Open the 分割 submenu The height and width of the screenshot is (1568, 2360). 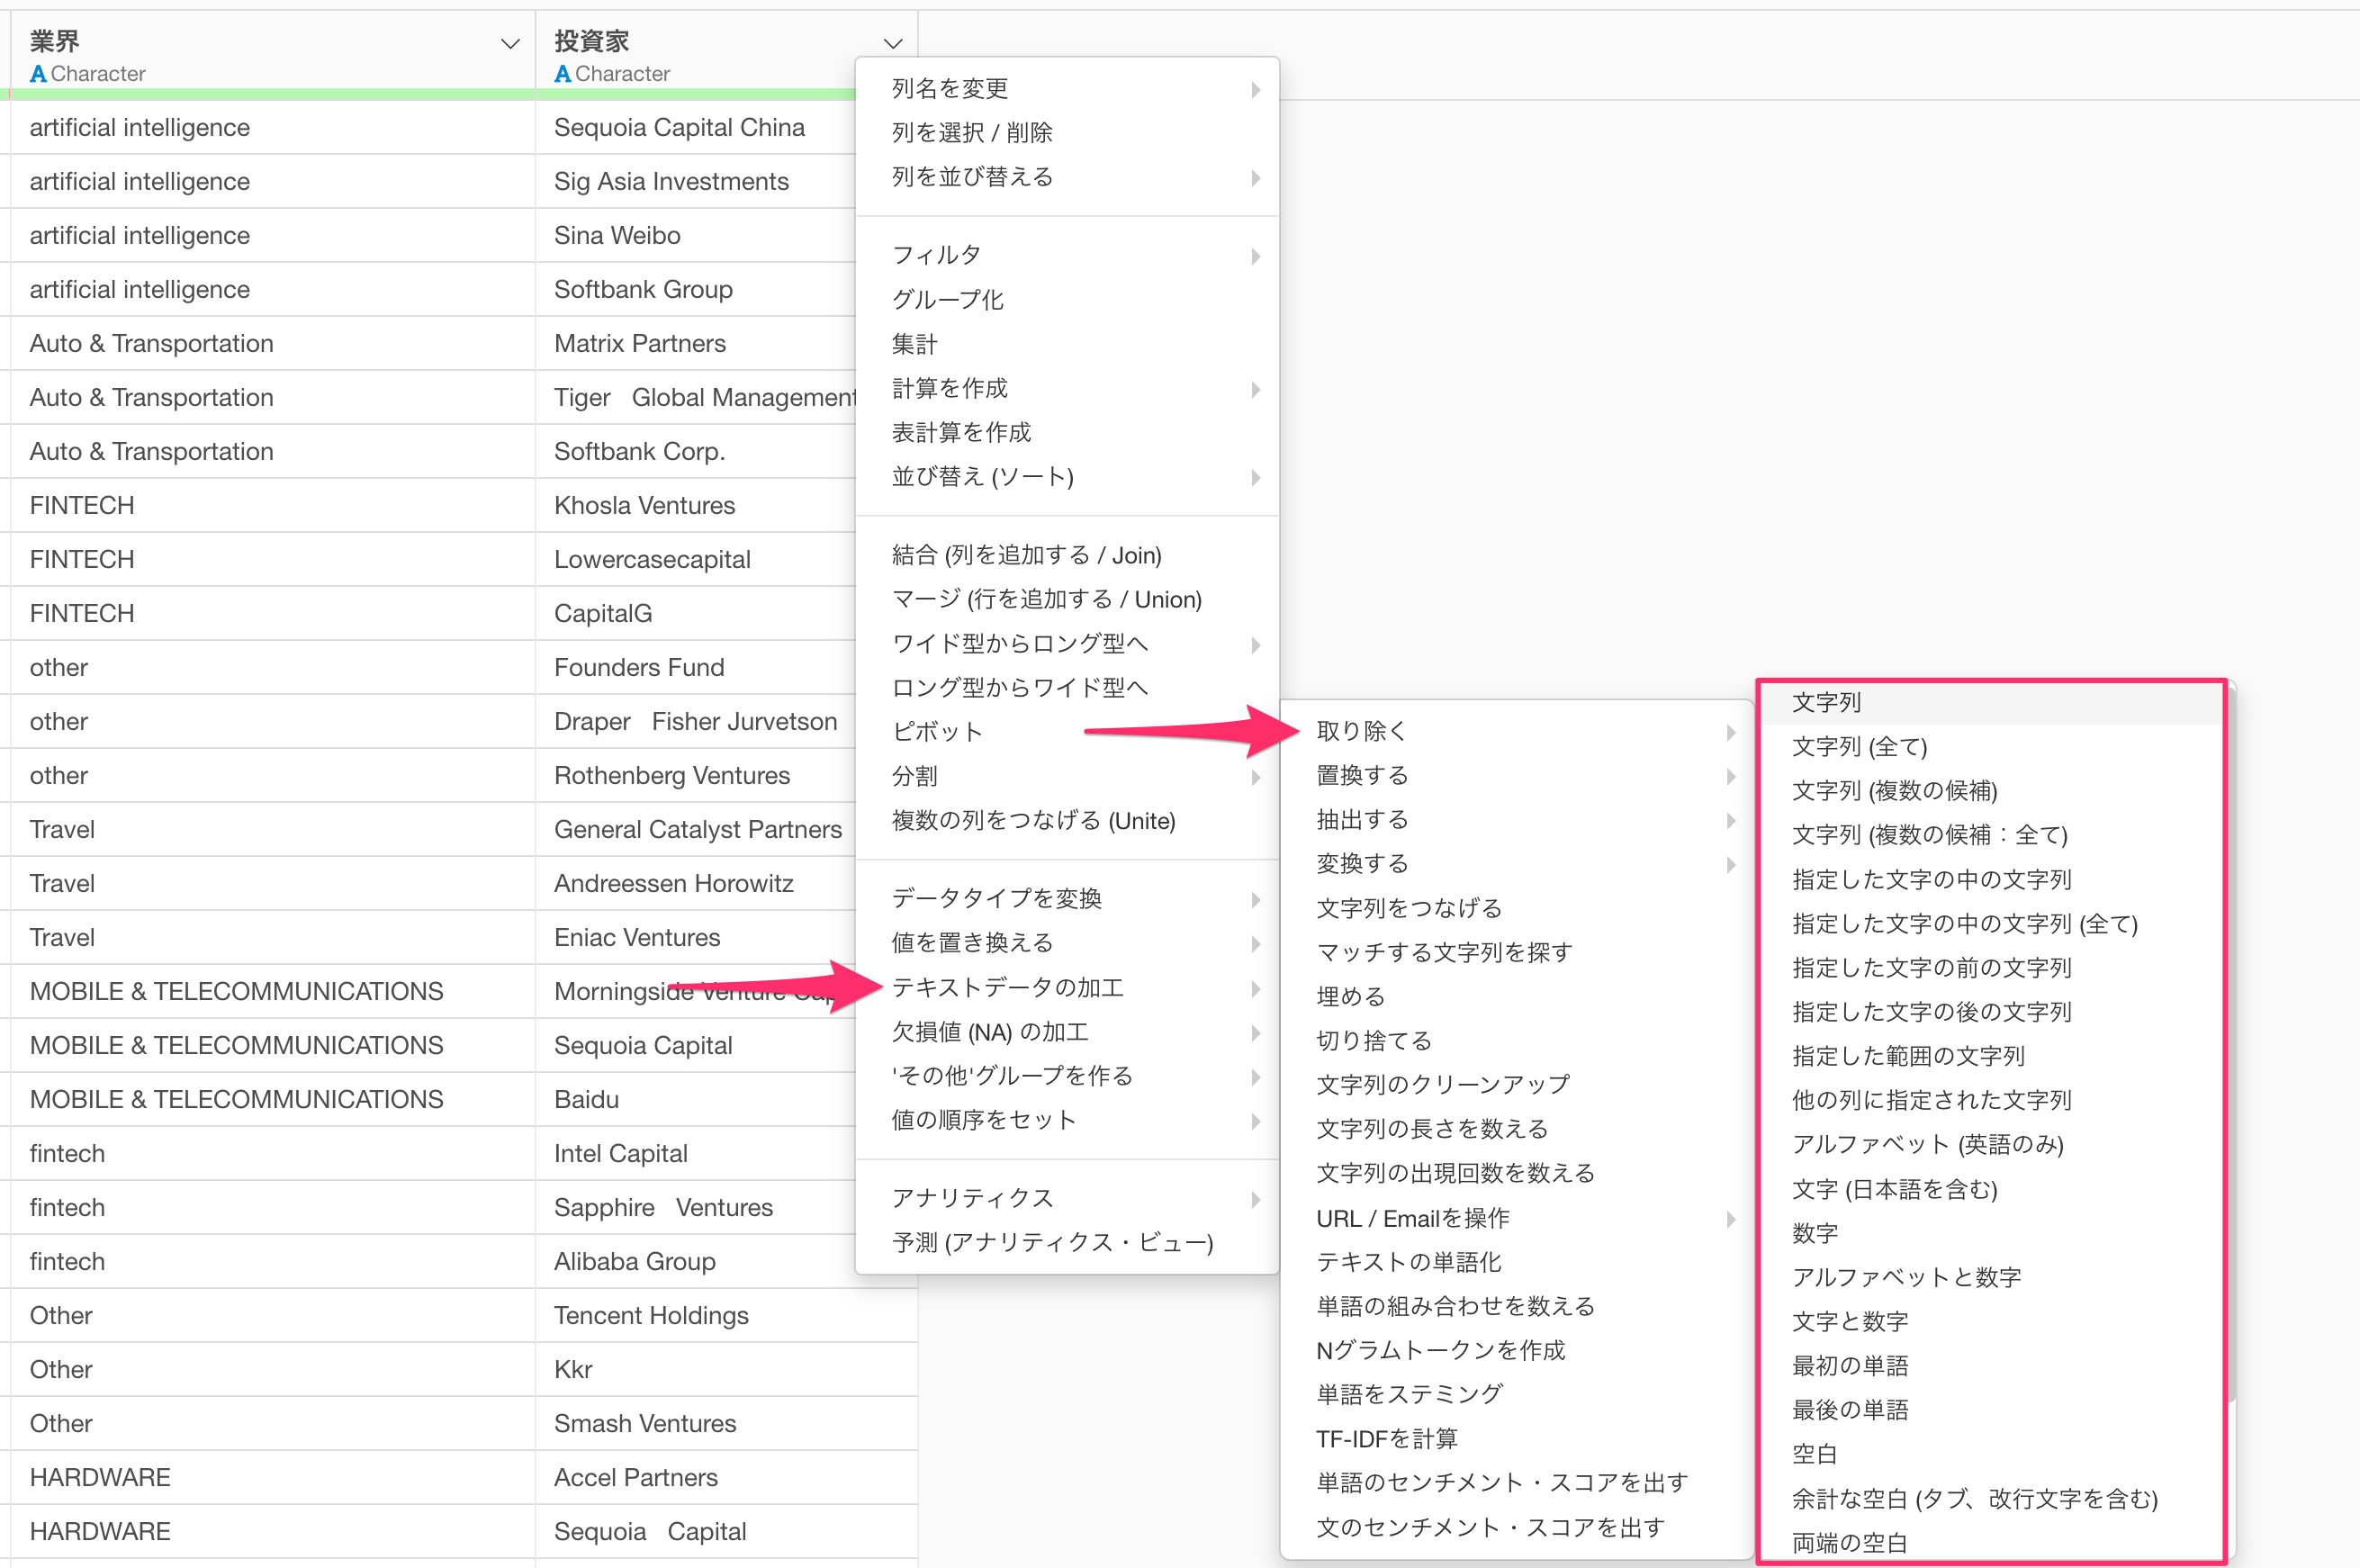click(1067, 776)
